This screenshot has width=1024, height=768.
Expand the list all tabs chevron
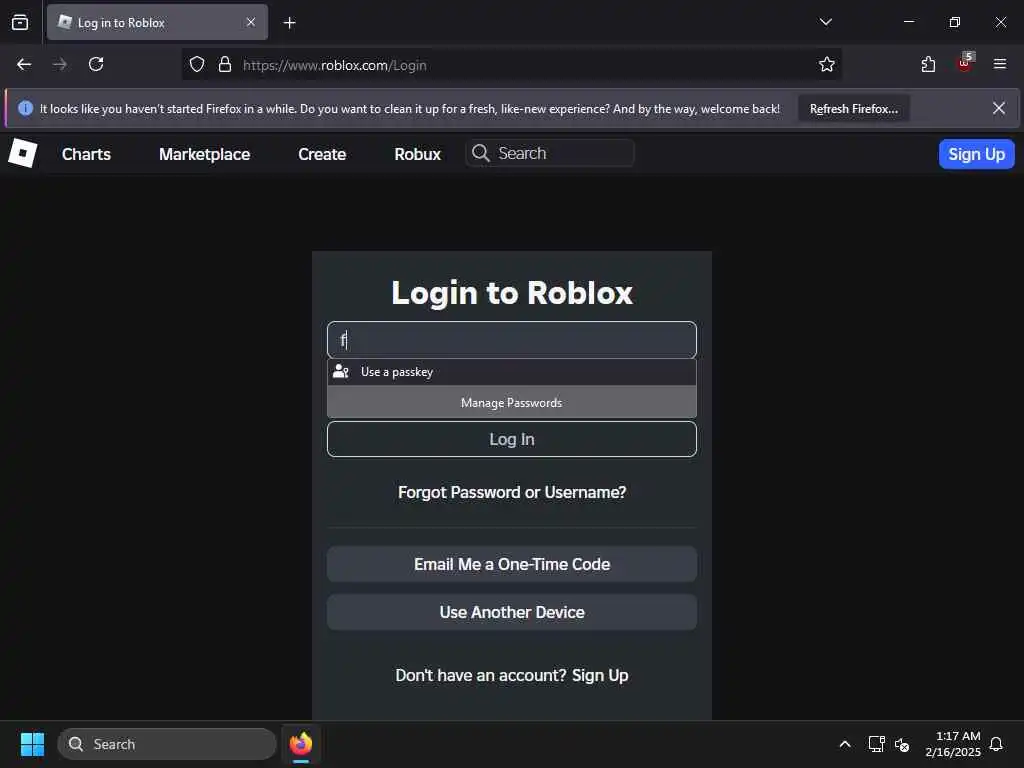click(825, 22)
